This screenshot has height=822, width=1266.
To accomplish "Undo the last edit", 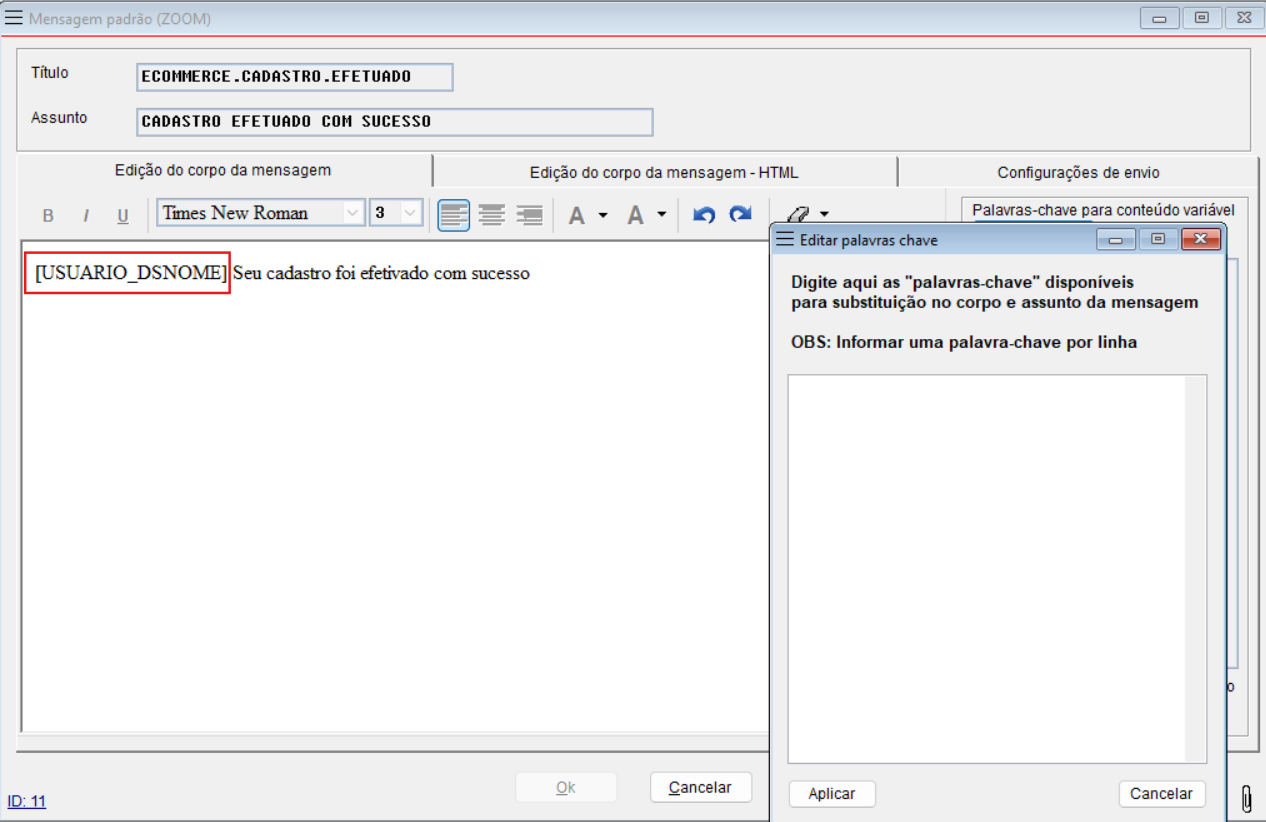I will tap(704, 214).
